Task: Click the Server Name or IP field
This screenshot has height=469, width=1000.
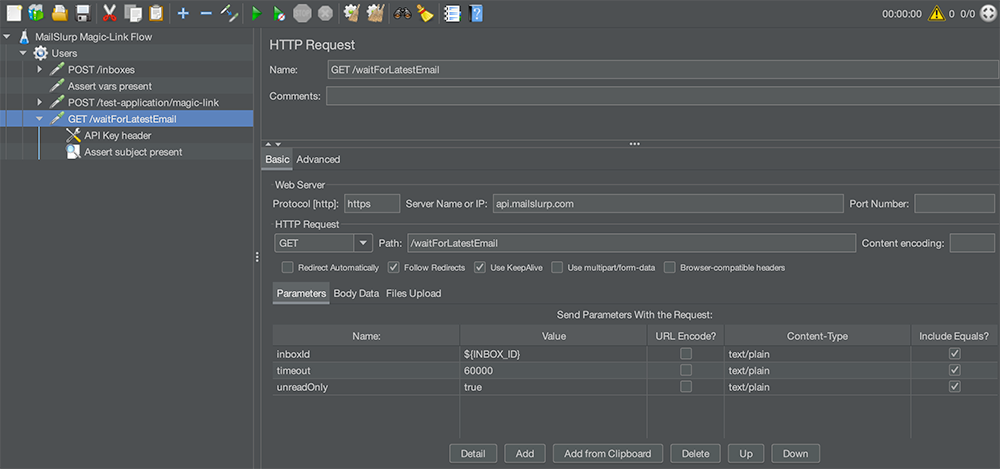Action: 668,204
